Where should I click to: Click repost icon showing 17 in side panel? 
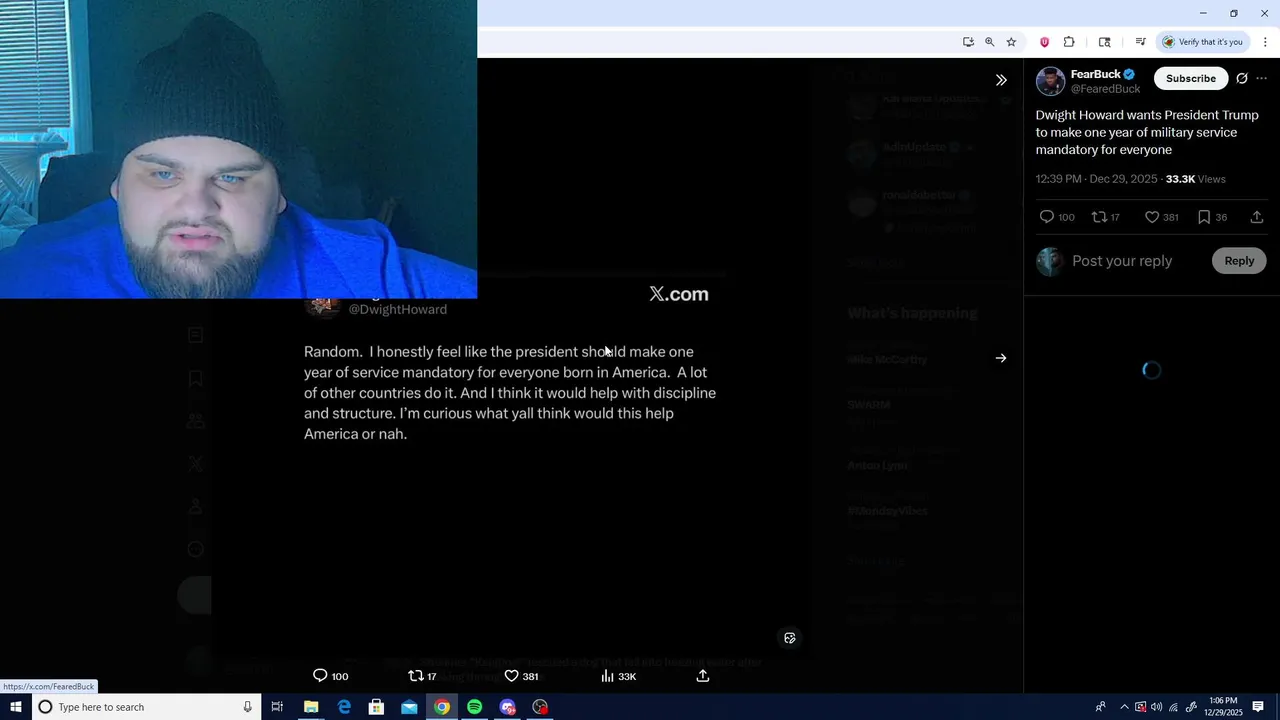tap(1098, 217)
